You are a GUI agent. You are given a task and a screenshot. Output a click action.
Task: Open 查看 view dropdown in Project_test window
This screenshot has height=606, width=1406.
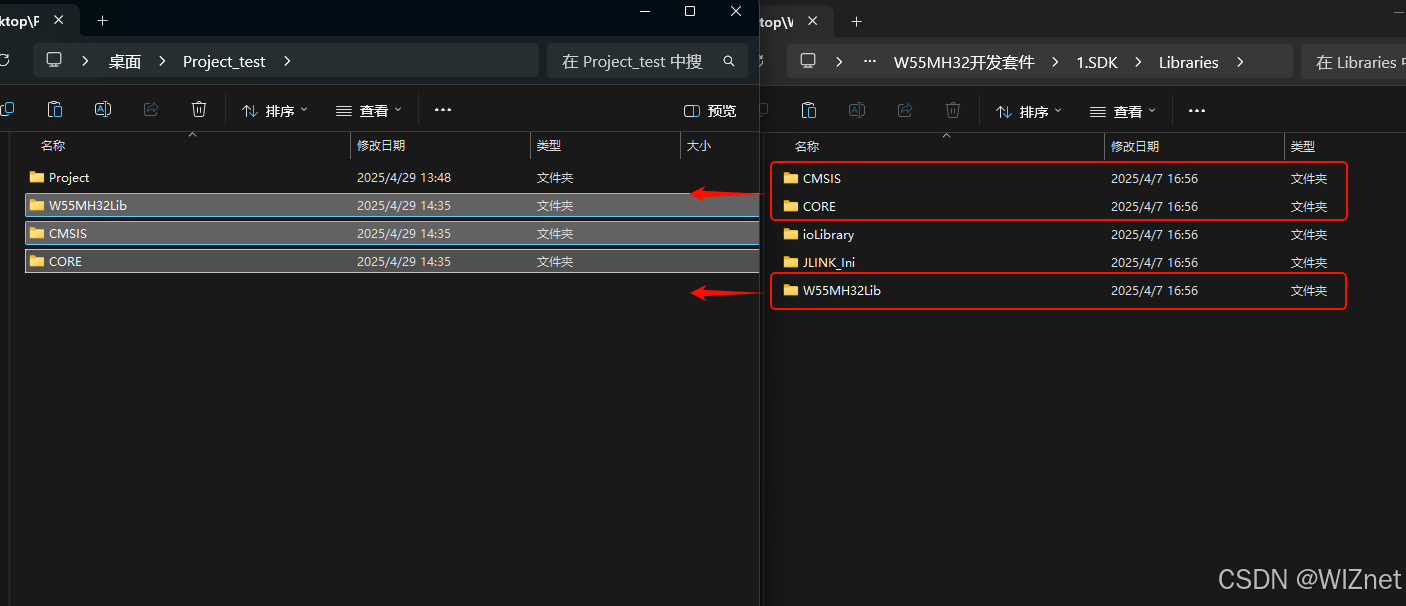[369, 111]
